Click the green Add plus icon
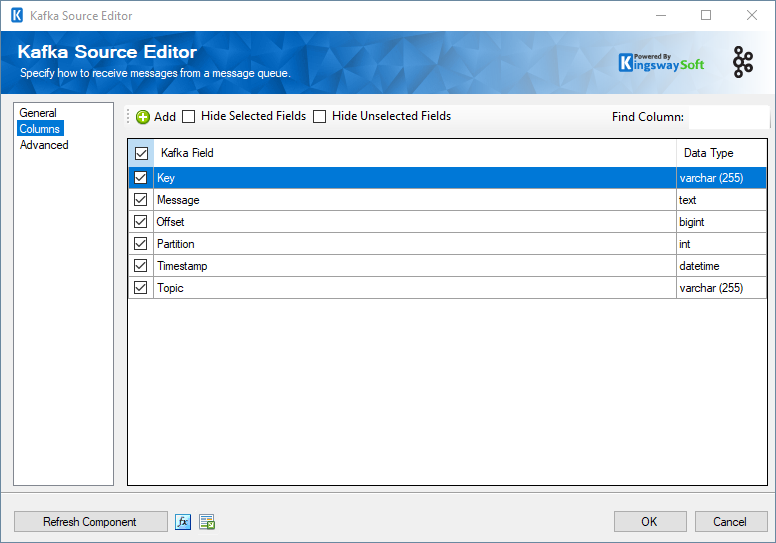Screen dimensions: 776x543 [143, 117]
